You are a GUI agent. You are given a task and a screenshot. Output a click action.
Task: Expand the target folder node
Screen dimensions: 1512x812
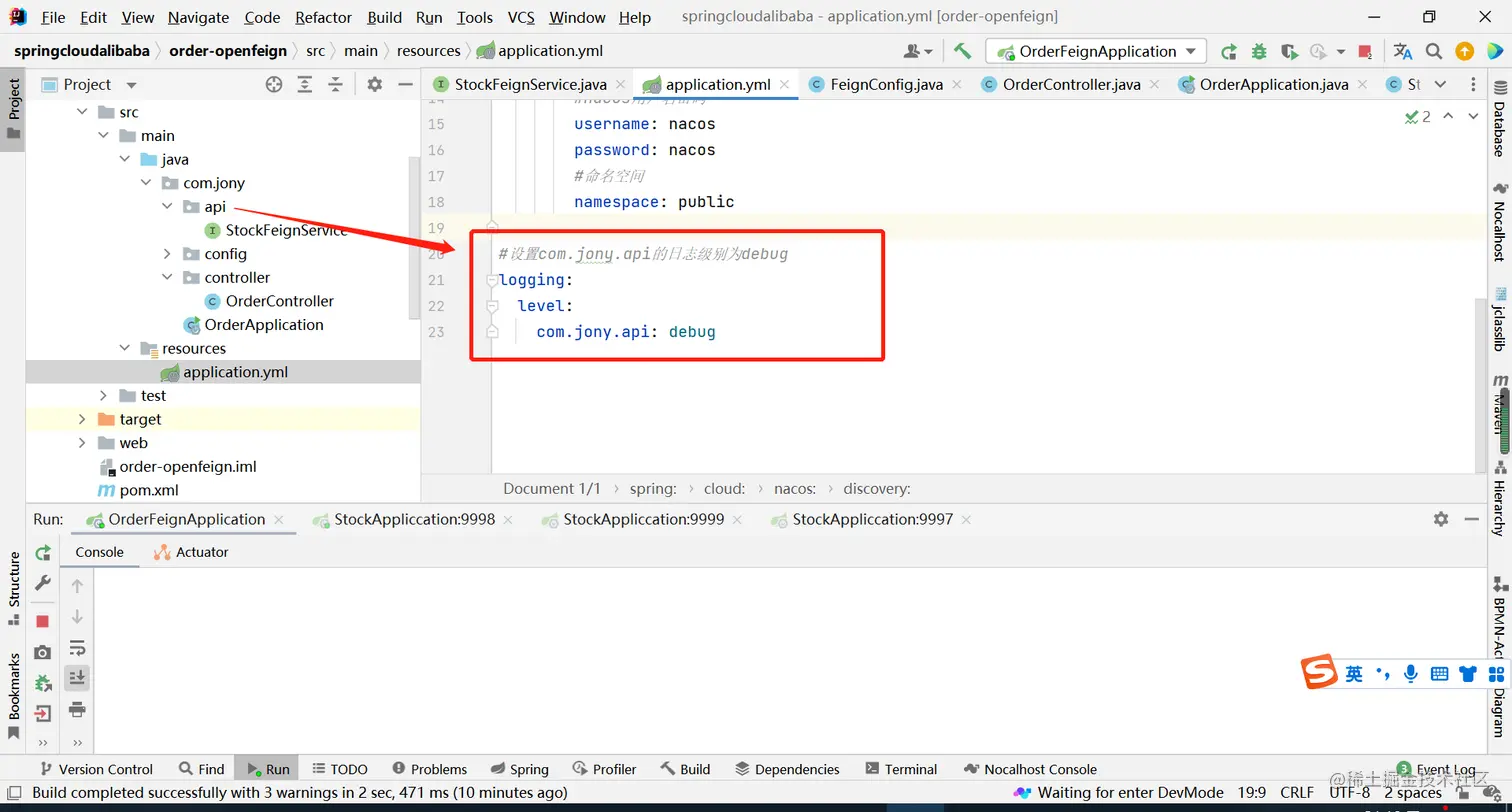click(82, 419)
